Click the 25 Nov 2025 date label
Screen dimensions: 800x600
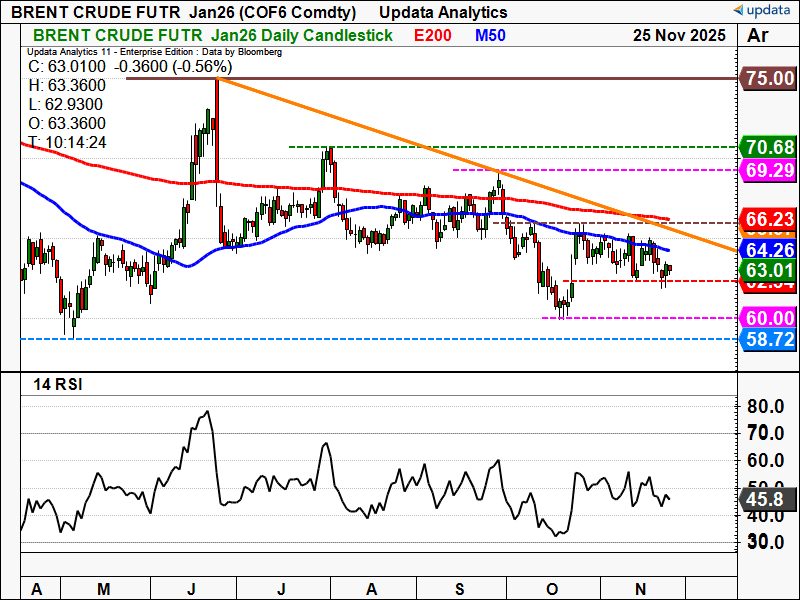(x=679, y=35)
